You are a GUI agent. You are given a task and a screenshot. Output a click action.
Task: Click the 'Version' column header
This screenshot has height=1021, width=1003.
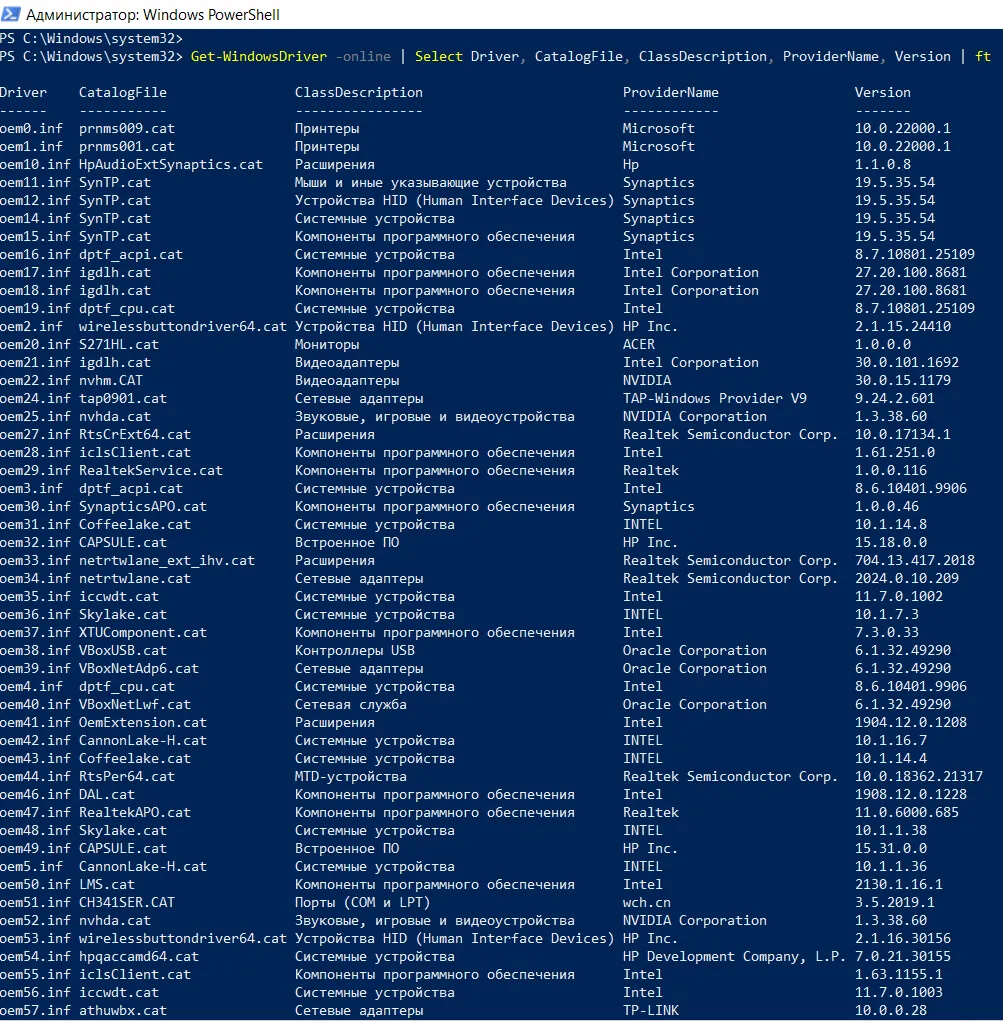pos(883,92)
